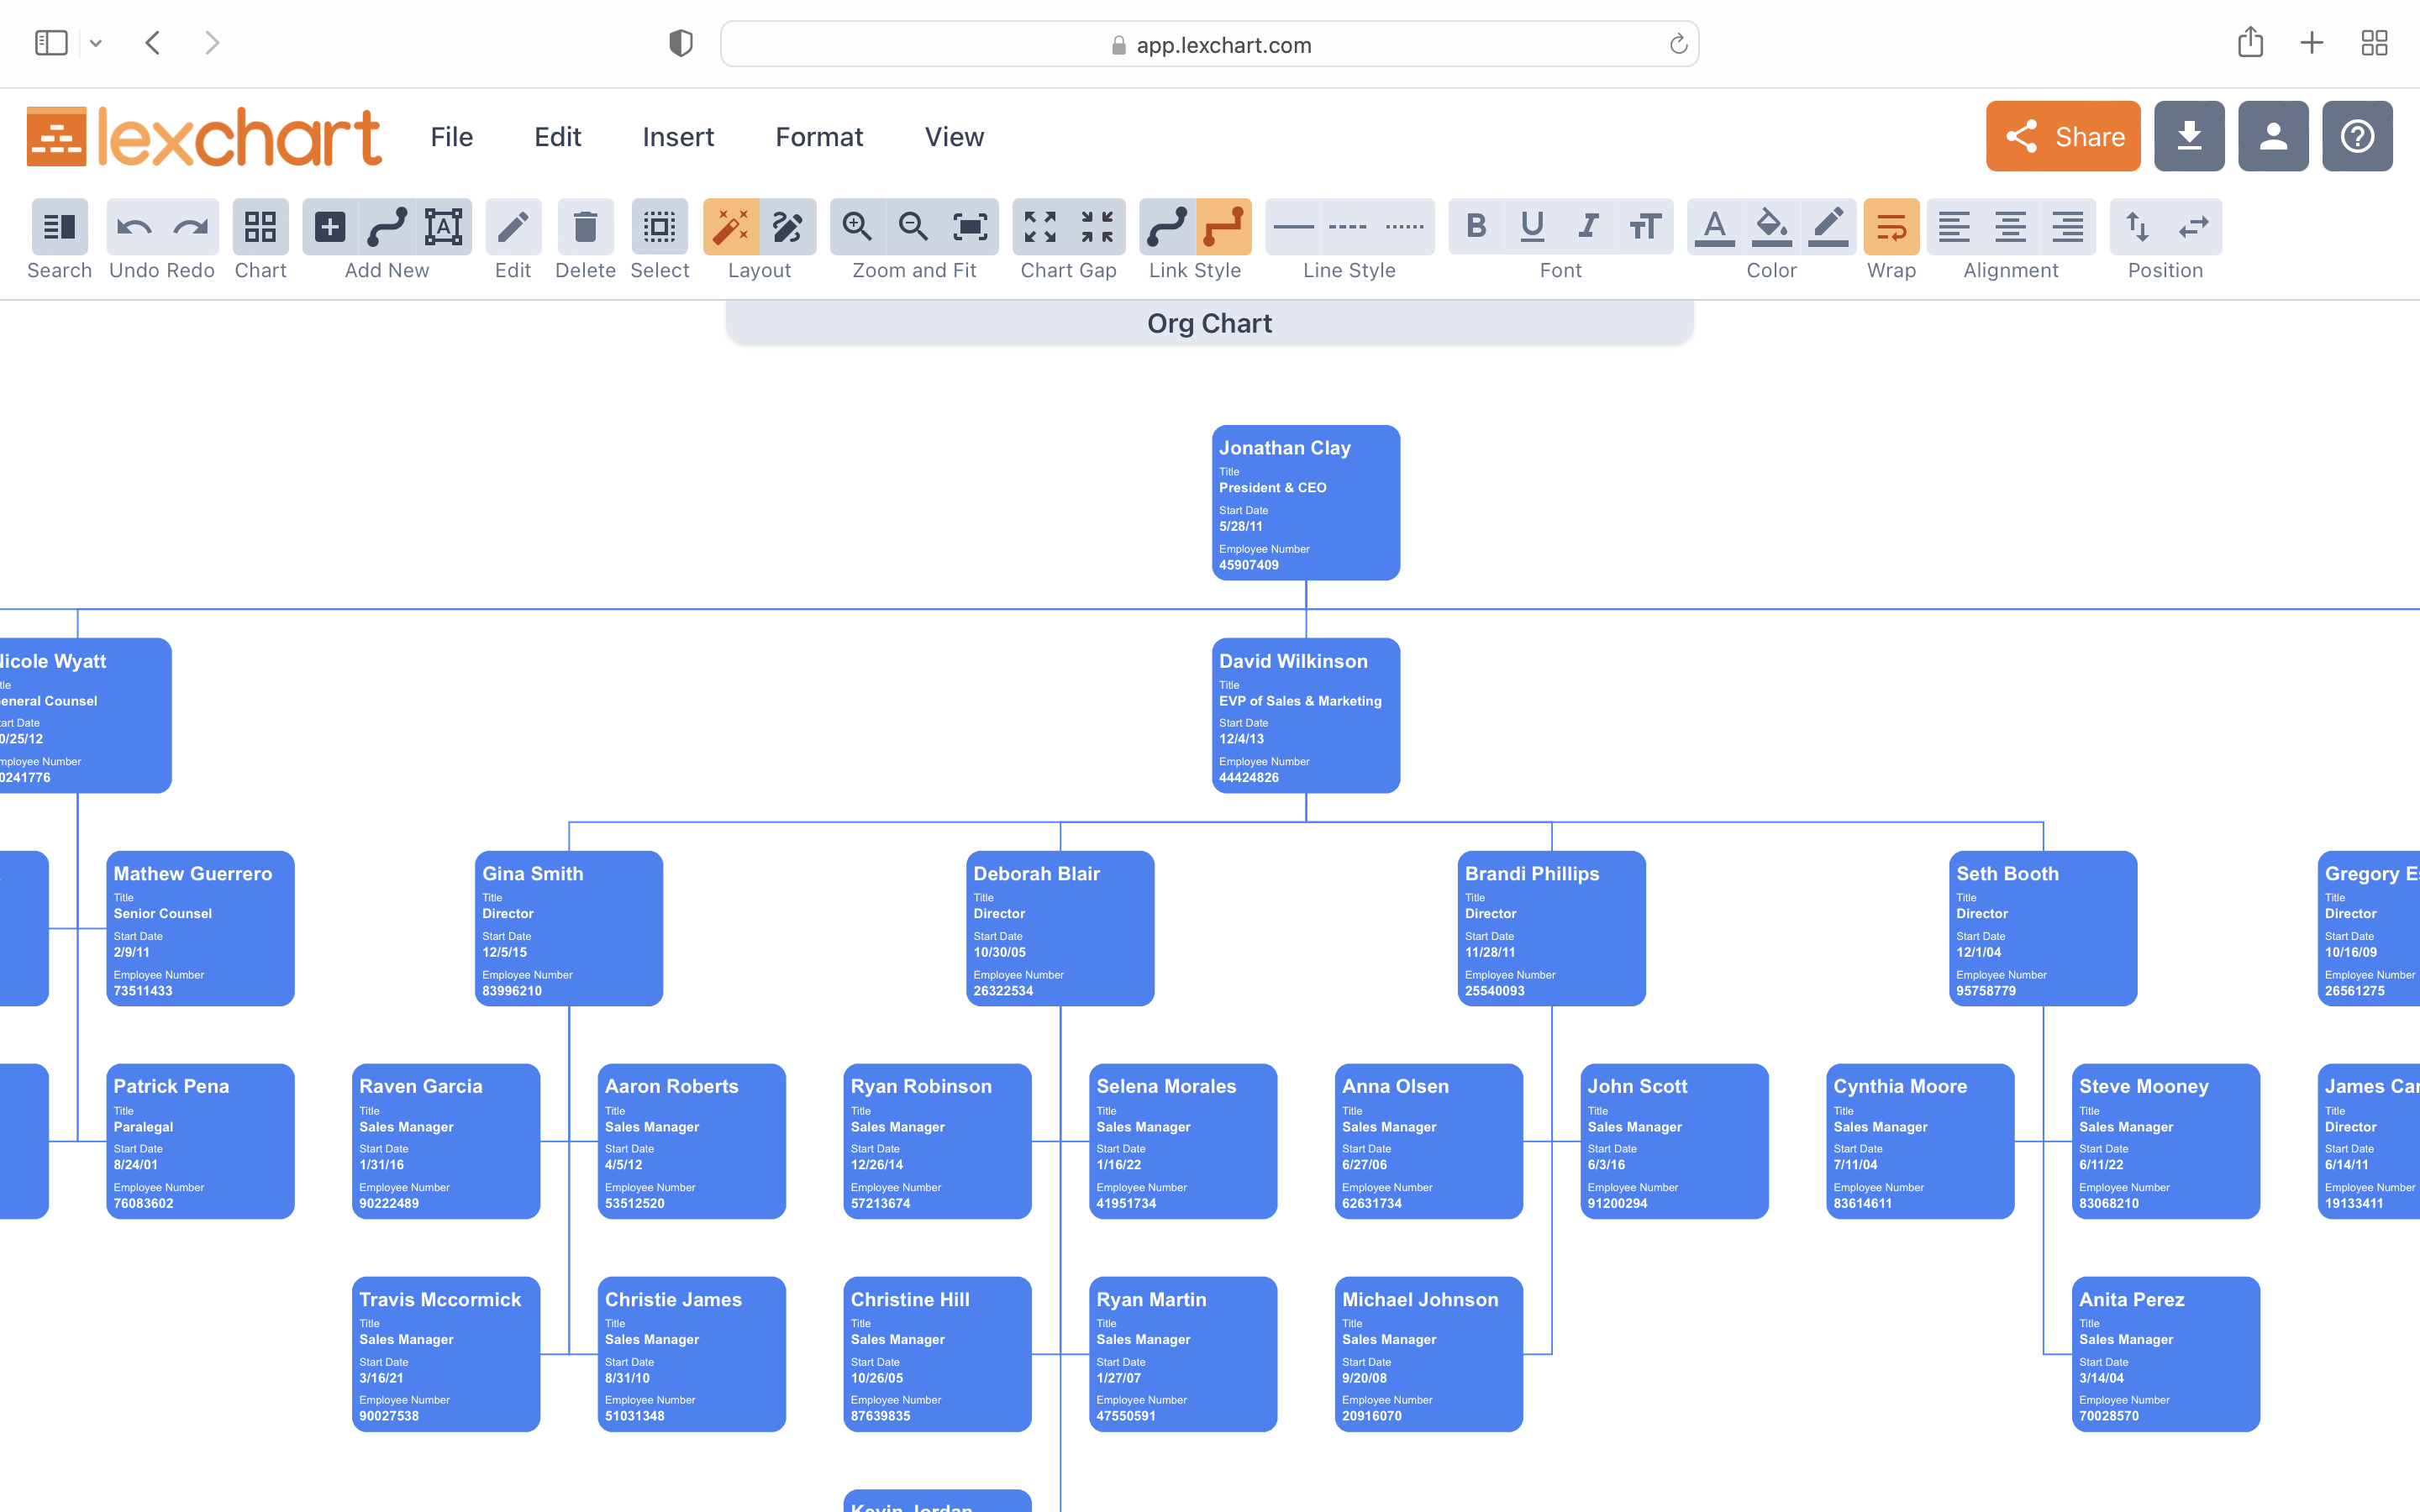Open the Insert menu
The width and height of the screenshot is (2420, 1512).
pyautogui.click(x=678, y=136)
